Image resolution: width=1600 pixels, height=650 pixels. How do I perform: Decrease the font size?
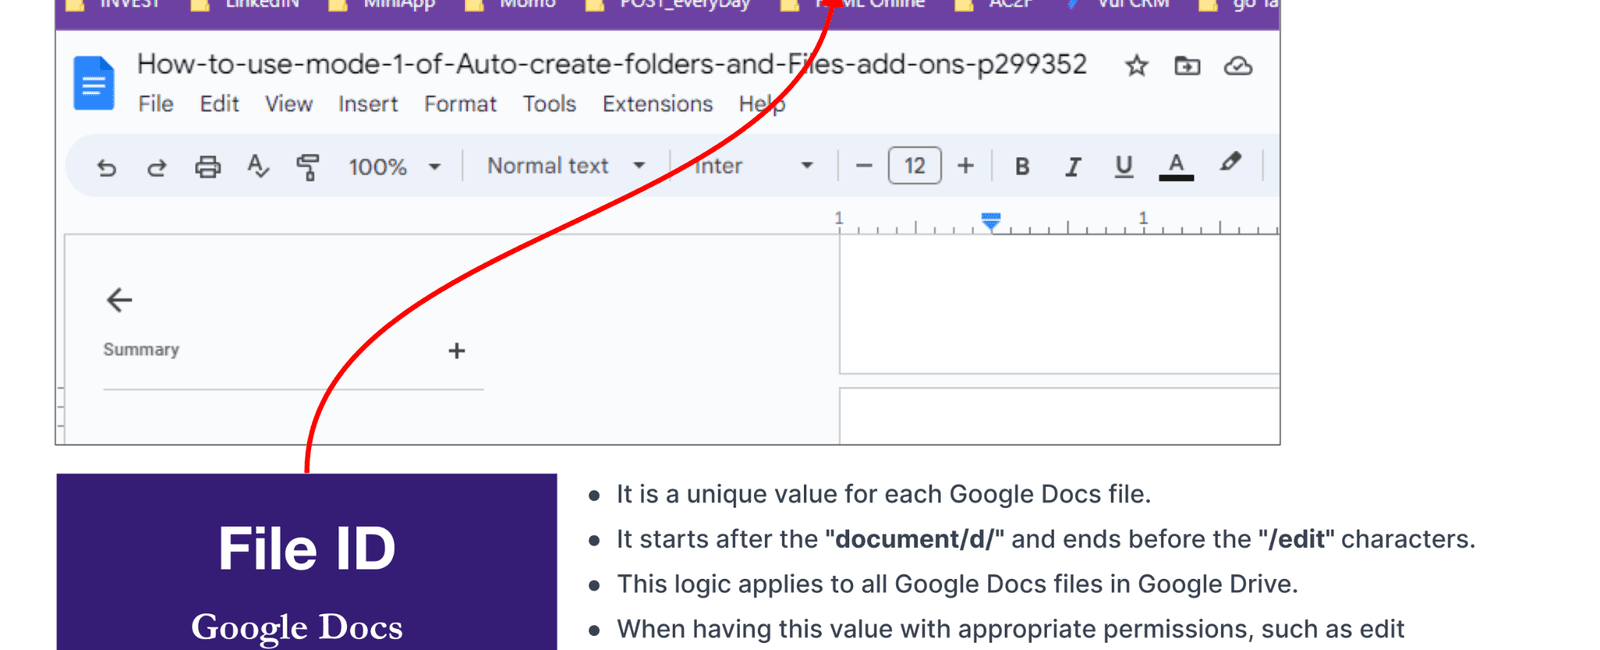click(864, 166)
